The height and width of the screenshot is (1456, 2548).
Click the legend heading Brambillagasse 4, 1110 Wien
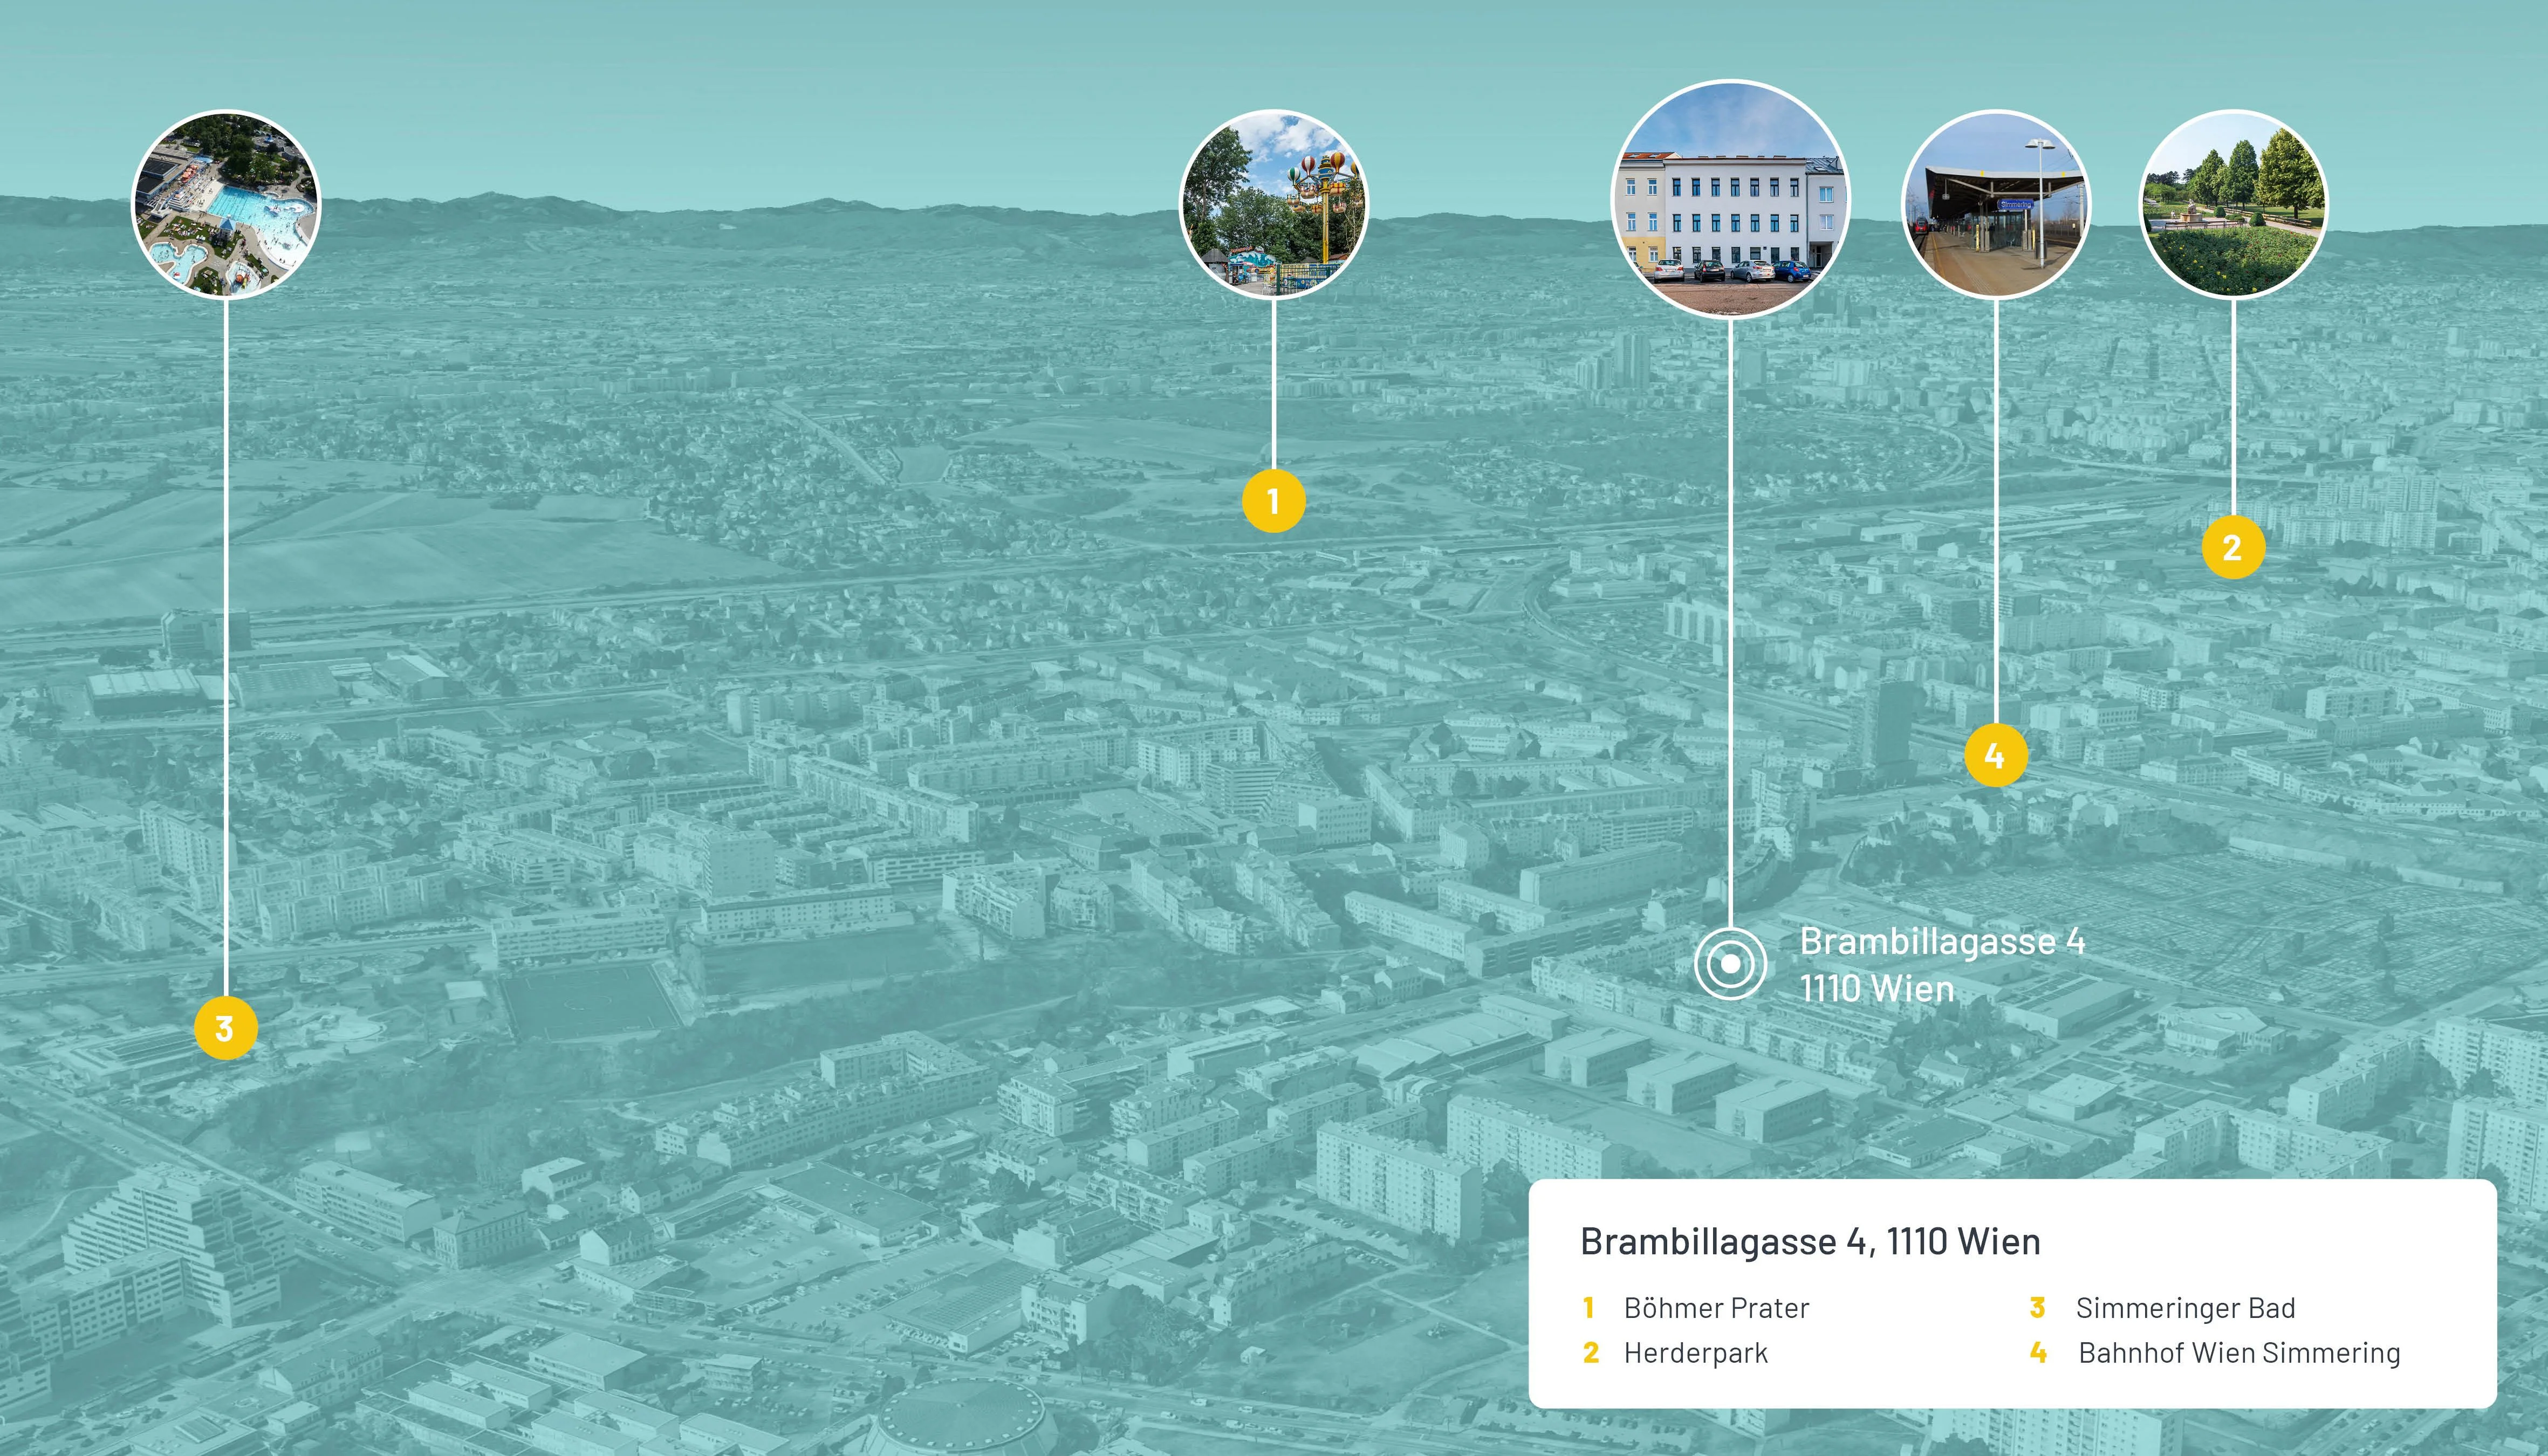pyautogui.click(x=1810, y=1241)
